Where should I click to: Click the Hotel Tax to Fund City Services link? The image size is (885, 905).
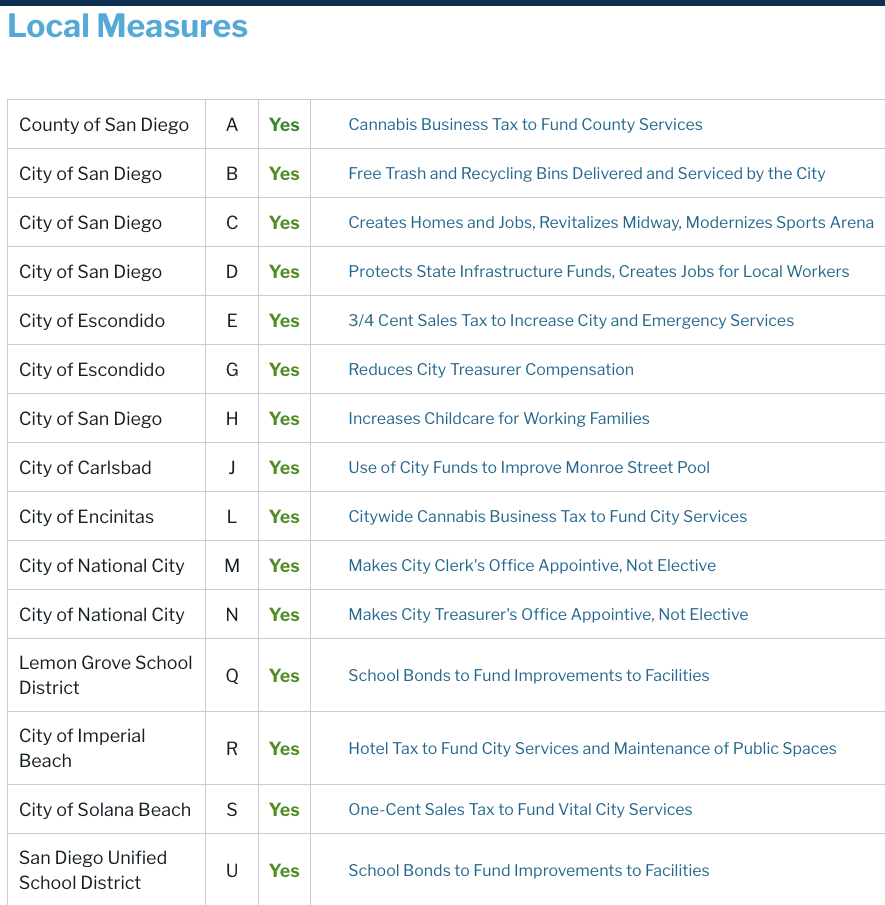click(x=592, y=749)
